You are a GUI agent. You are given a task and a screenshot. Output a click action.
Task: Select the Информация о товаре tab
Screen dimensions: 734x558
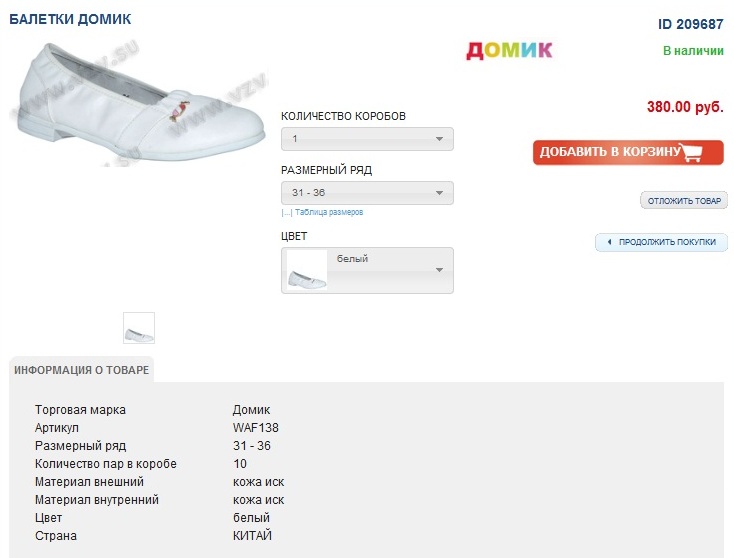tap(82, 370)
